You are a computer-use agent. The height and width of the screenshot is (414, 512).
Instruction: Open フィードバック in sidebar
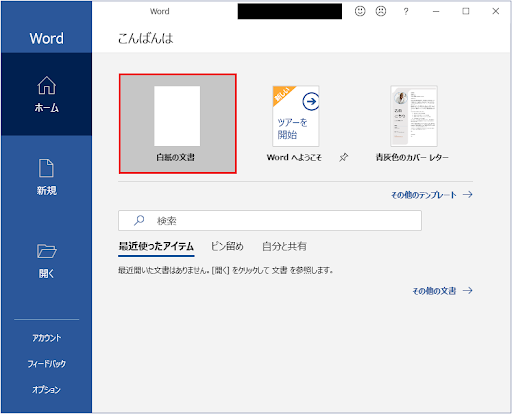pyautogui.click(x=47, y=364)
